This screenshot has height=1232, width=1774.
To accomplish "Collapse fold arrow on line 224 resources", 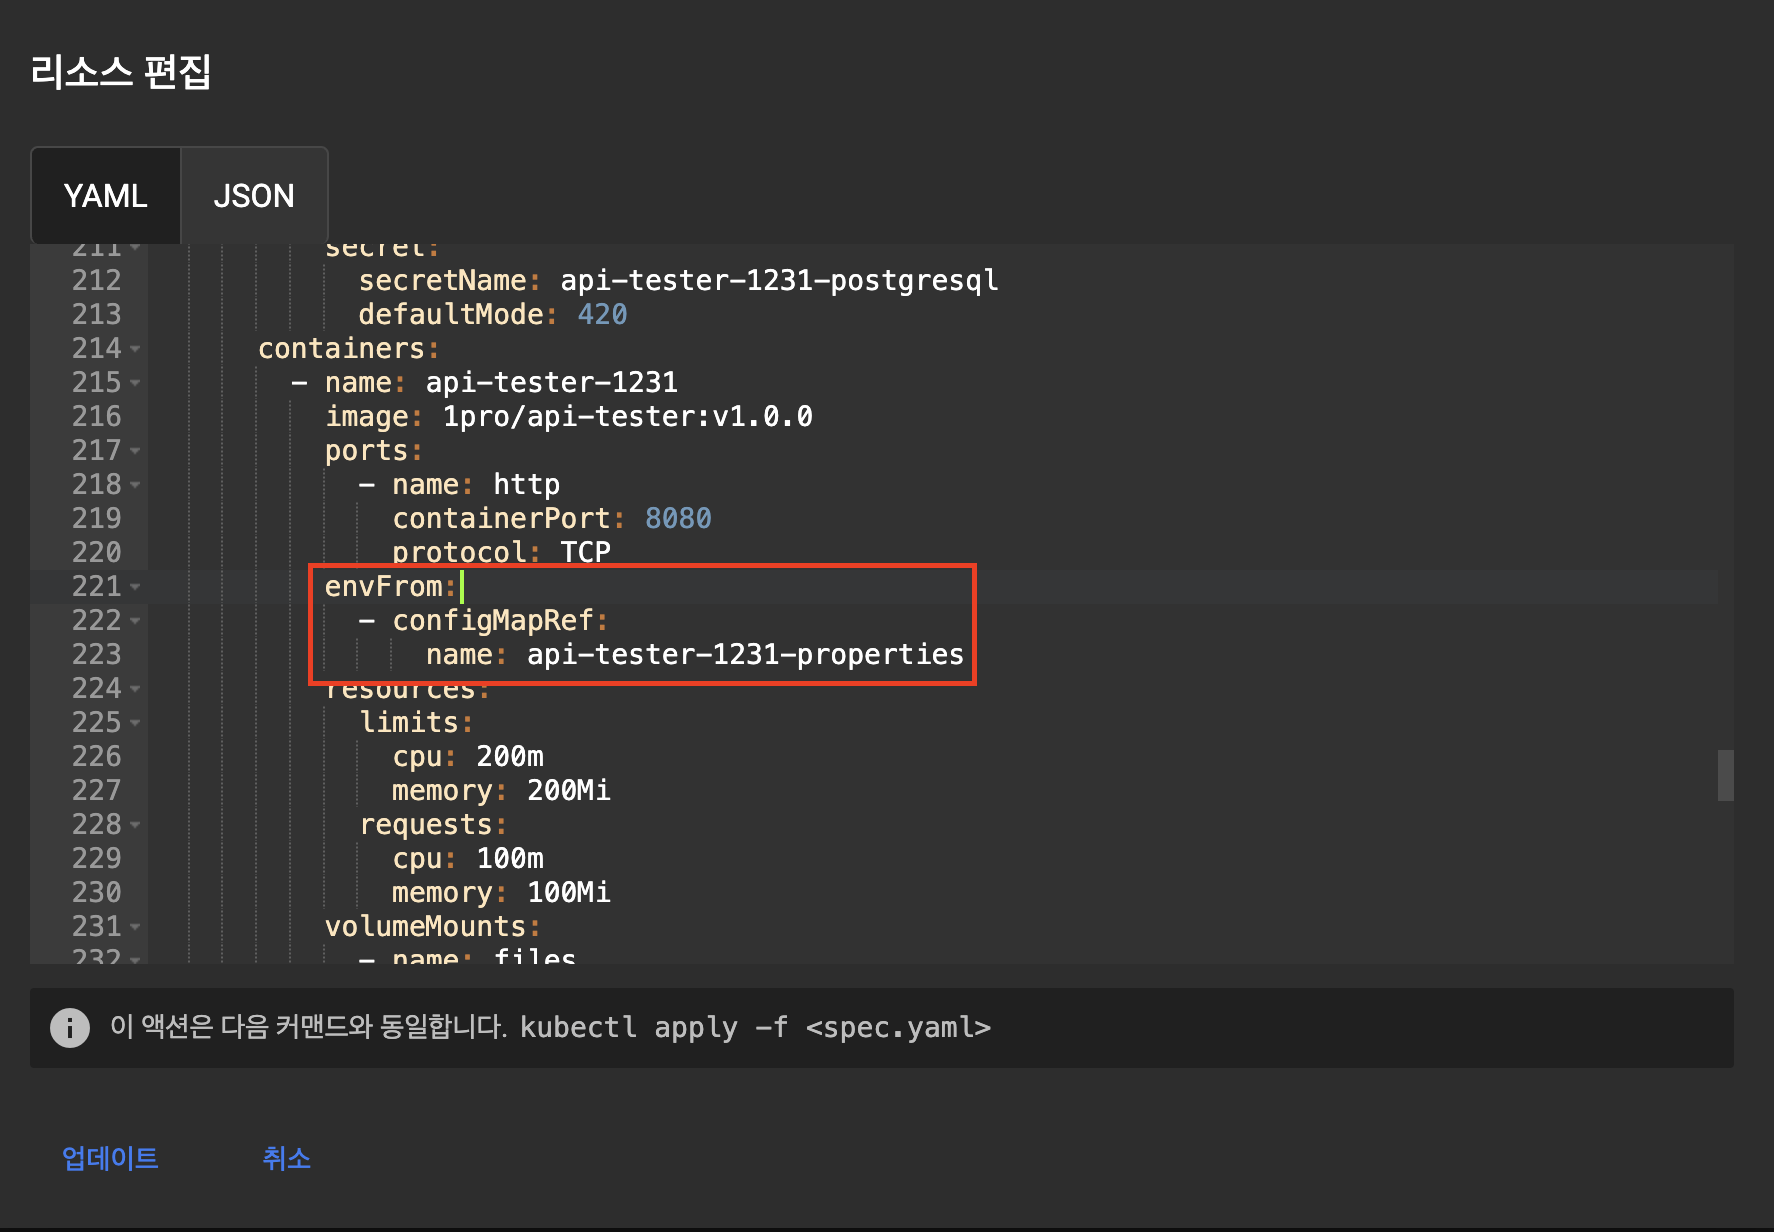I will [x=135, y=689].
